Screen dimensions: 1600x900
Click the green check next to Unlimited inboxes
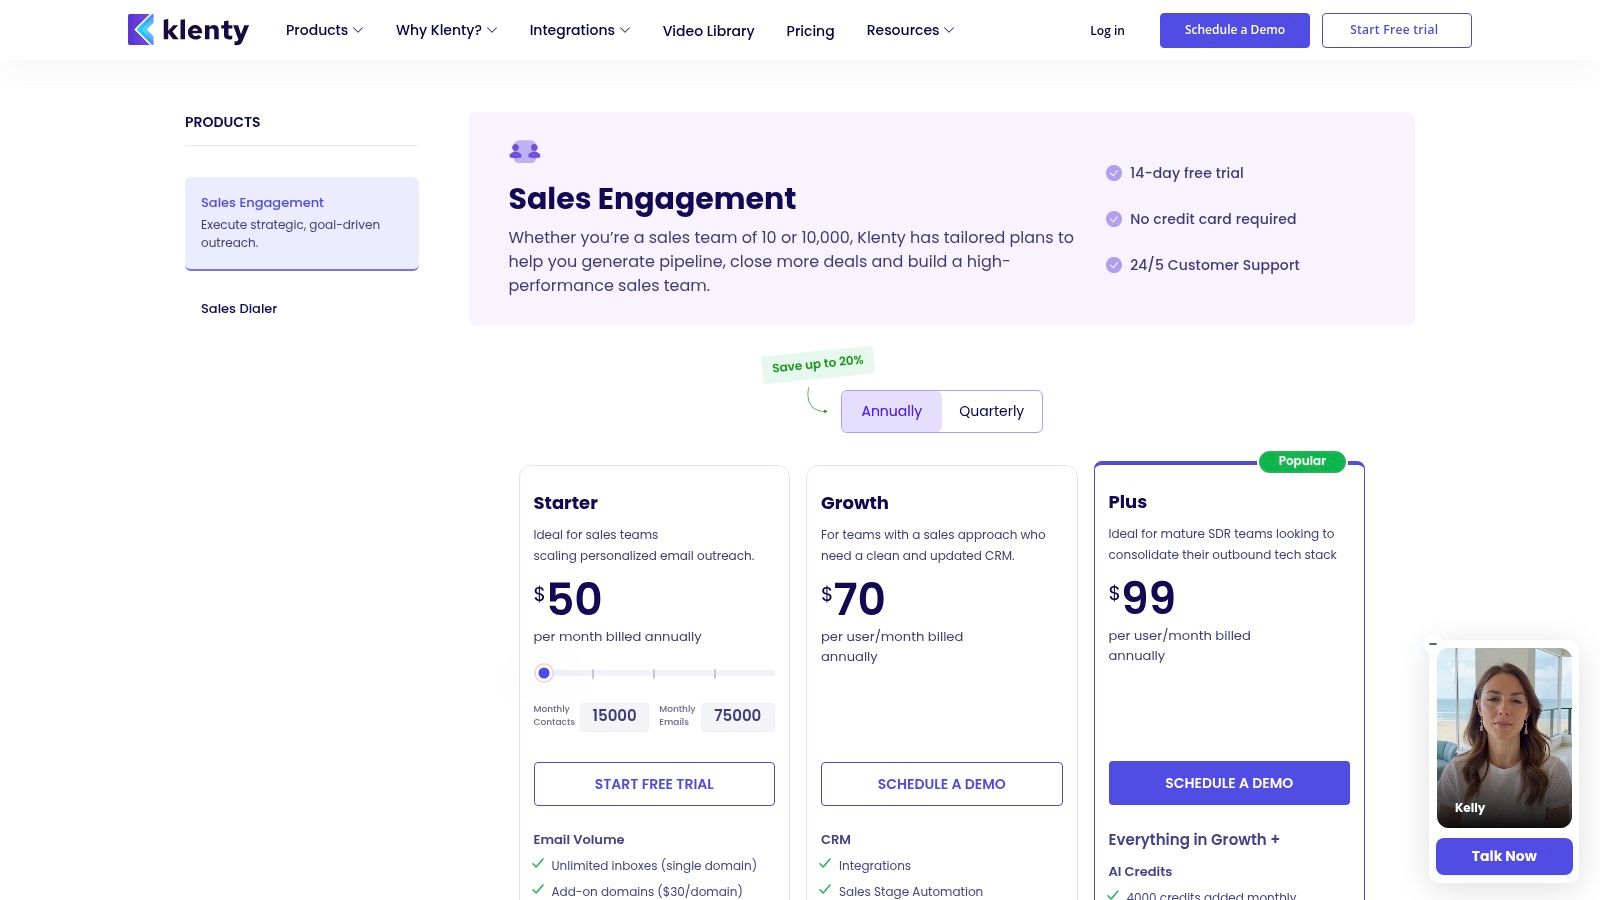tap(538, 864)
